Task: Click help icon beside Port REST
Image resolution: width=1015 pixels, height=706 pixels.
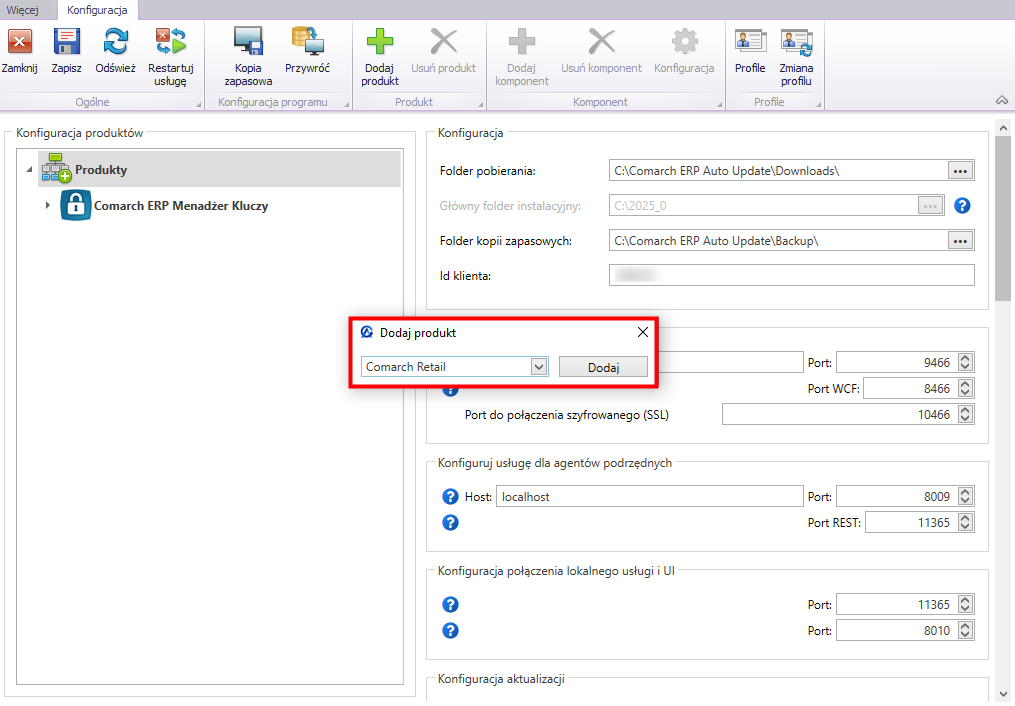Action: [450, 522]
